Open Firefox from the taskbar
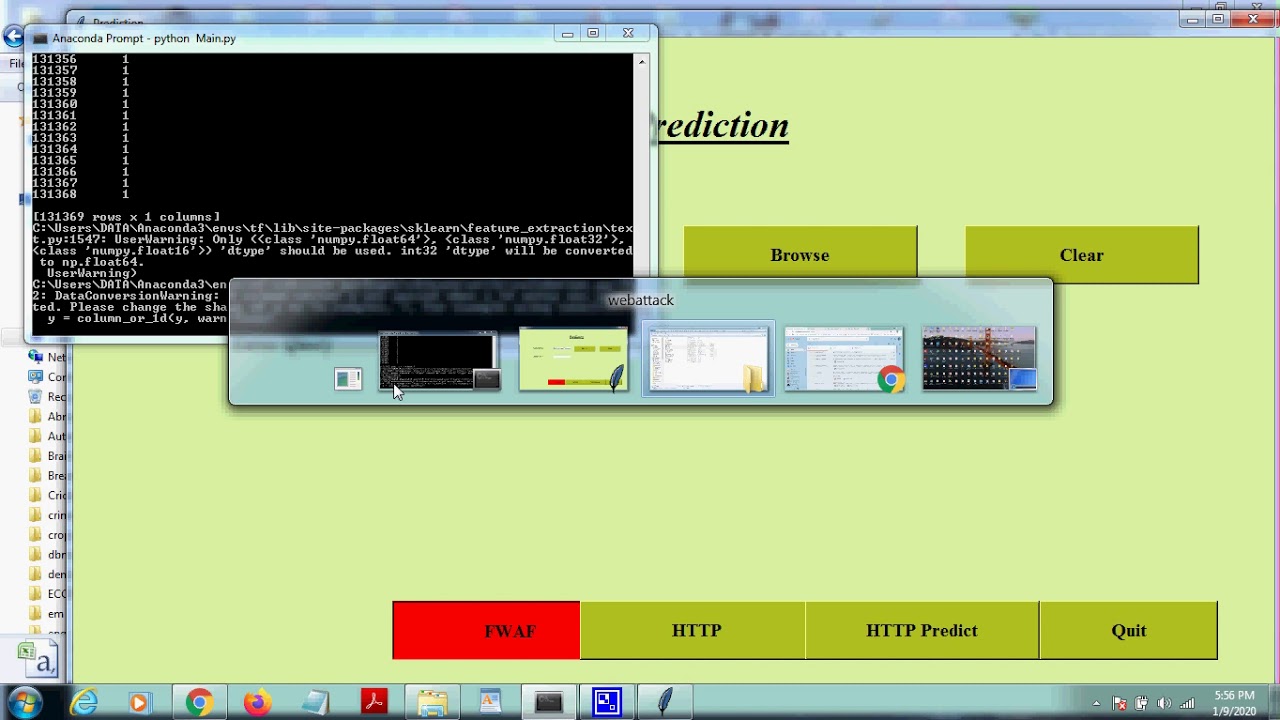Viewport: 1280px width, 720px height. pos(257,703)
